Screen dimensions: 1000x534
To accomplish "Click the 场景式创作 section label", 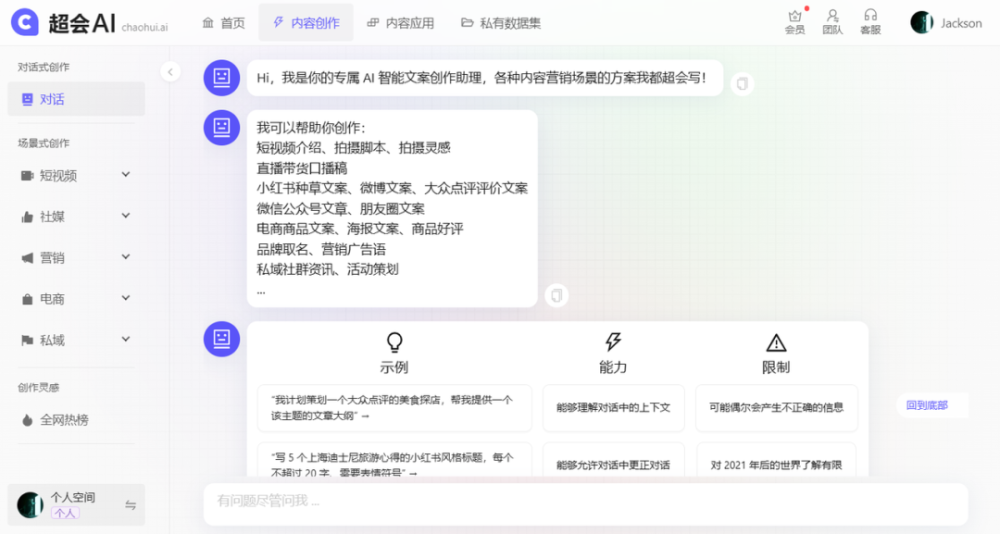I will (x=43, y=143).
